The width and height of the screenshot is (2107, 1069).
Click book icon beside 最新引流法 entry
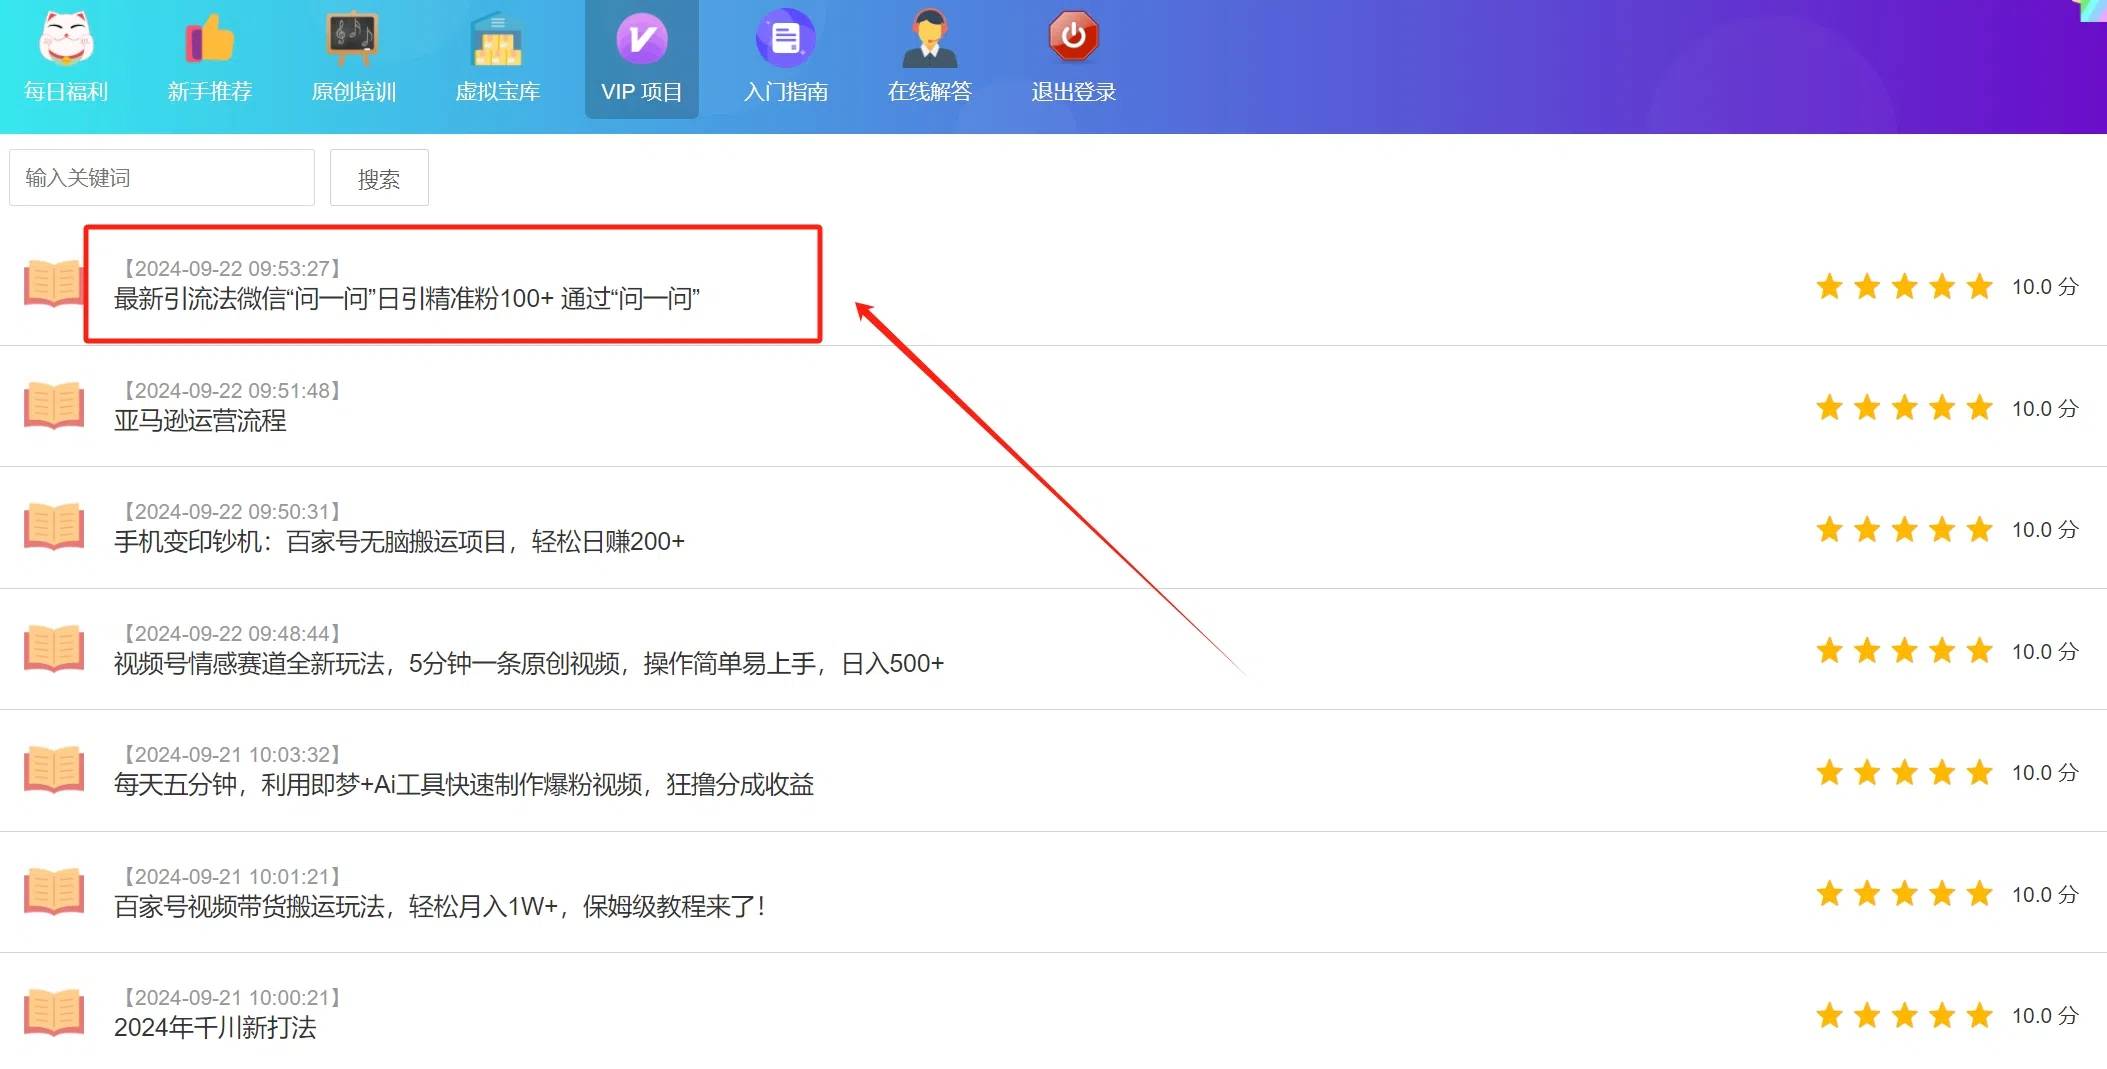pos(54,284)
